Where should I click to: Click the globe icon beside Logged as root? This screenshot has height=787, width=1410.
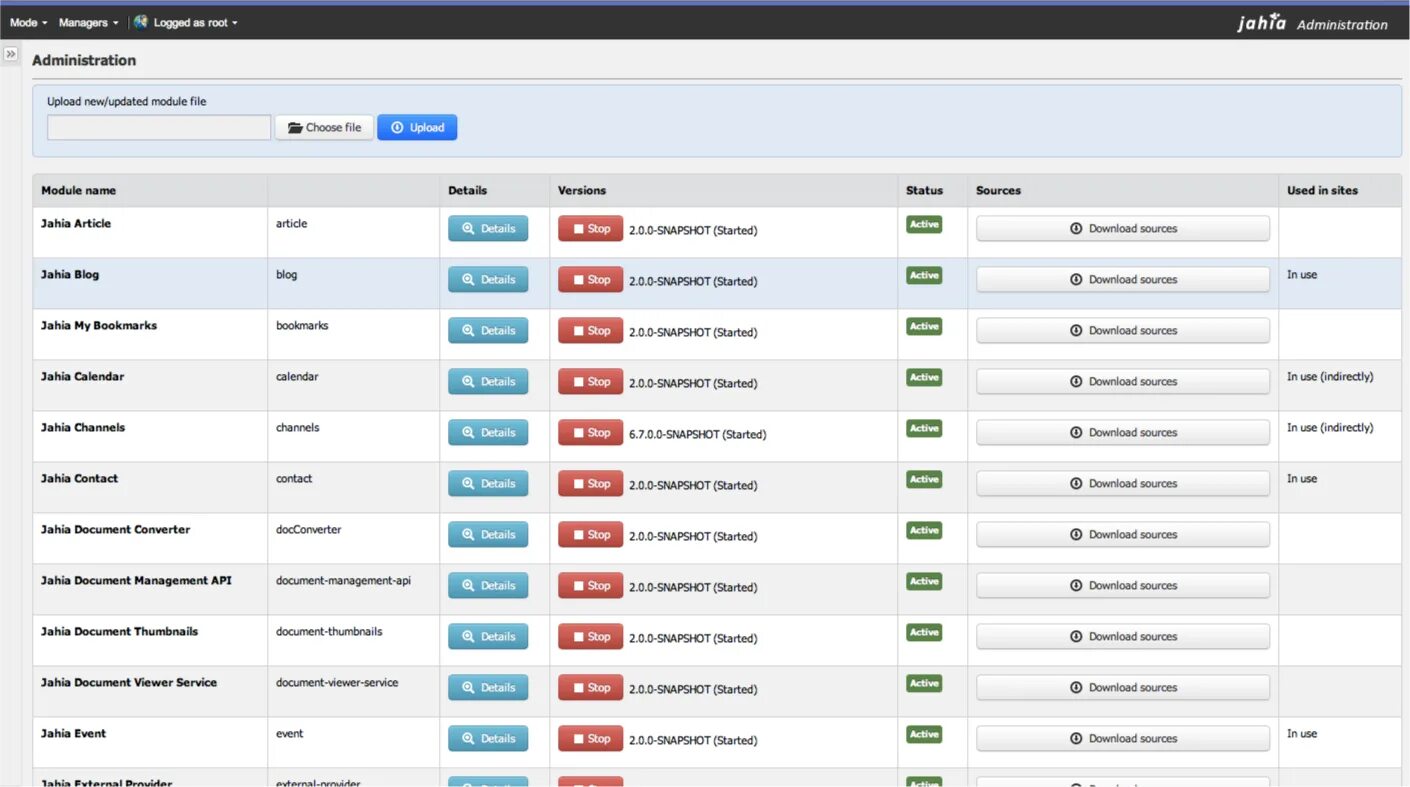(x=141, y=21)
